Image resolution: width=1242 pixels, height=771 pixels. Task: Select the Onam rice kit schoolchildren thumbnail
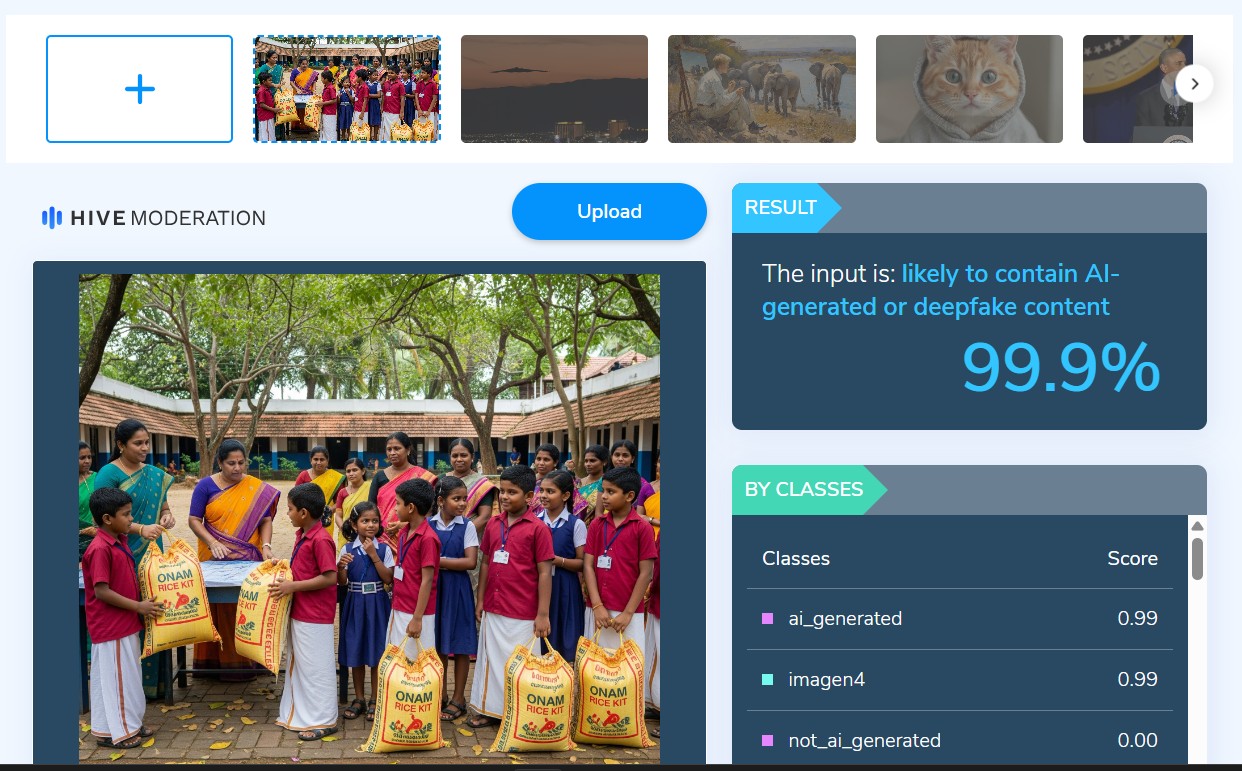(x=346, y=89)
